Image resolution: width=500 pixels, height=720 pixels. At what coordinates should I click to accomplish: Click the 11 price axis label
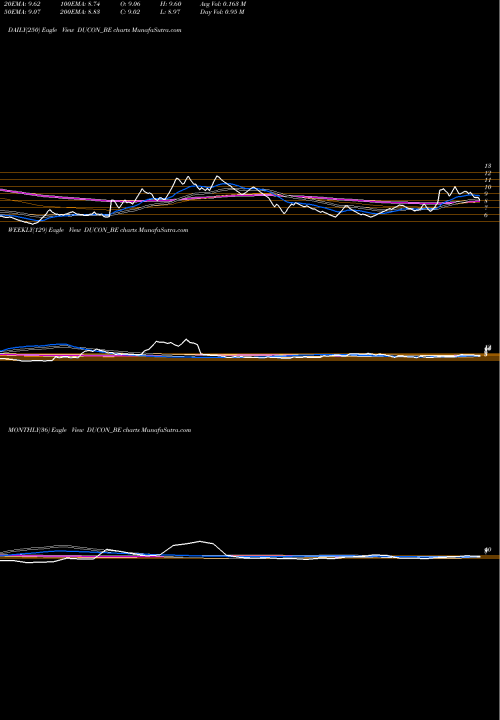click(x=488, y=180)
